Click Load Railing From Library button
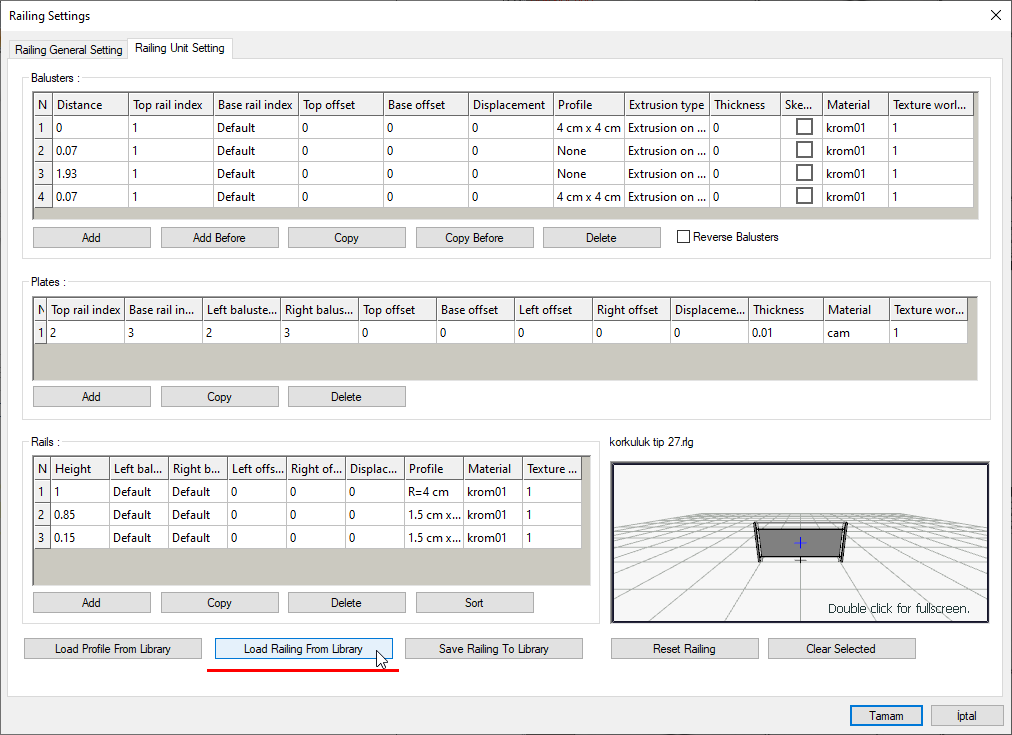This screenshot has width=1012, height=735. coord(303,649)
